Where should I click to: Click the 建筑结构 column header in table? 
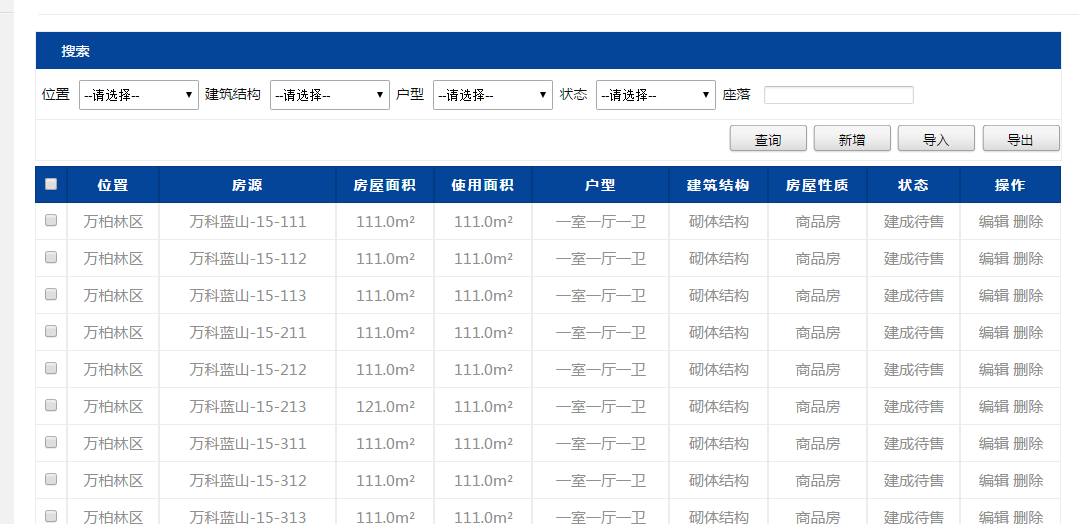pos(718,185)
